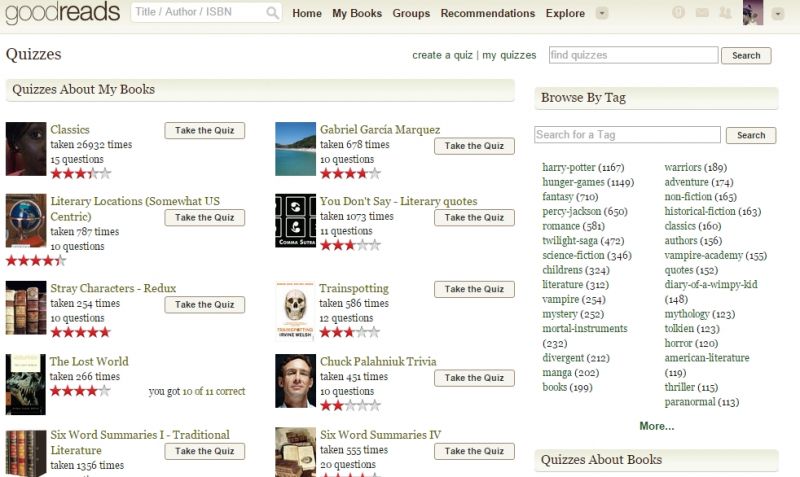The image size is (800, 477).
Task: Expand the dropdown arrow next to Explore
Action: [x=601, y=13]
